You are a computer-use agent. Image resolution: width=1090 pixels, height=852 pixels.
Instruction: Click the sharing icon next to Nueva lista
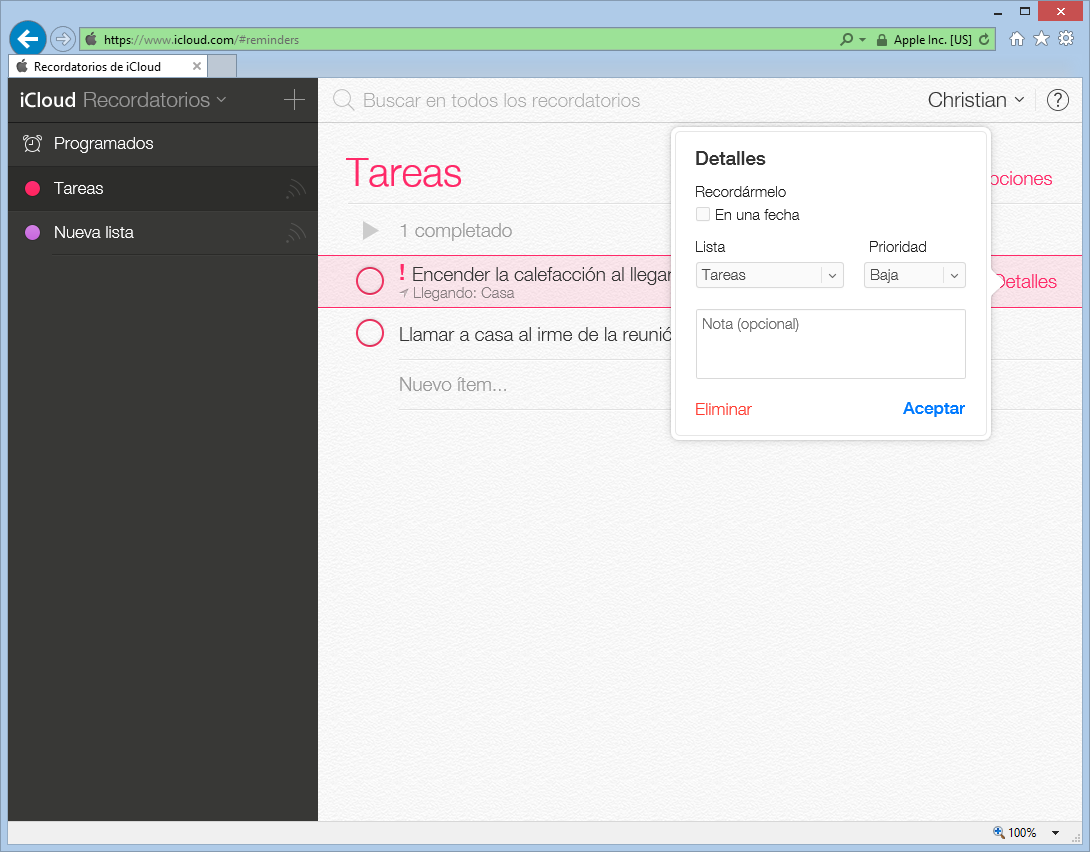(296, 232)
